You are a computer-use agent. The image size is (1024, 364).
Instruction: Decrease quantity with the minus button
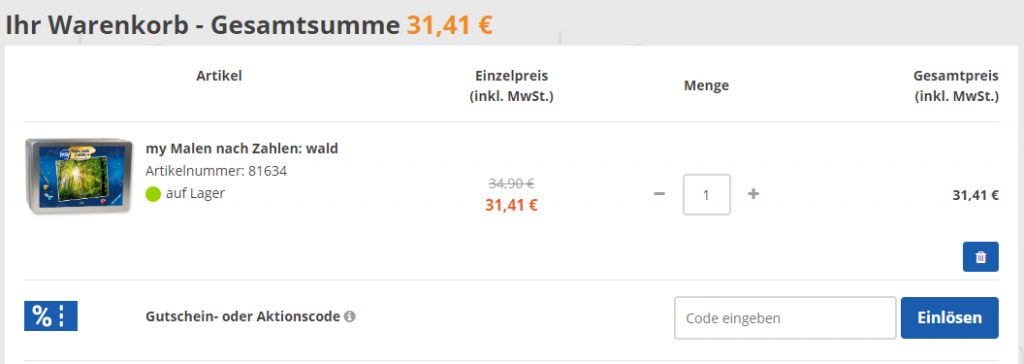(x=660, y=194)
